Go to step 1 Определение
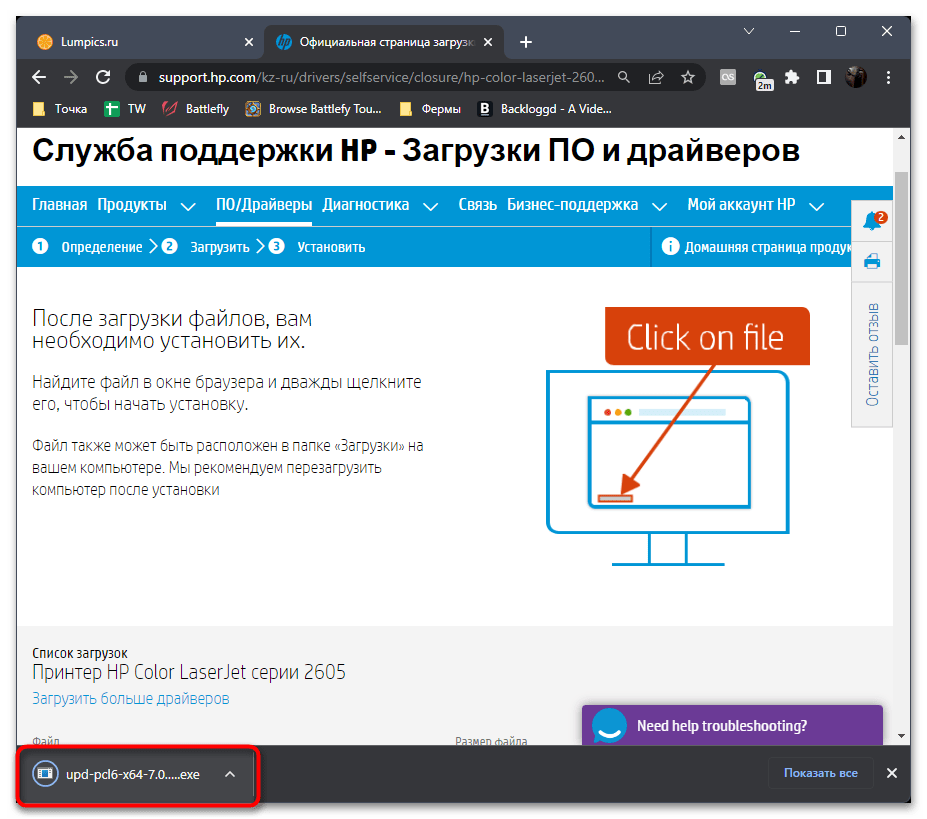The height and width of the screenshot is (819, 927). 87,247
